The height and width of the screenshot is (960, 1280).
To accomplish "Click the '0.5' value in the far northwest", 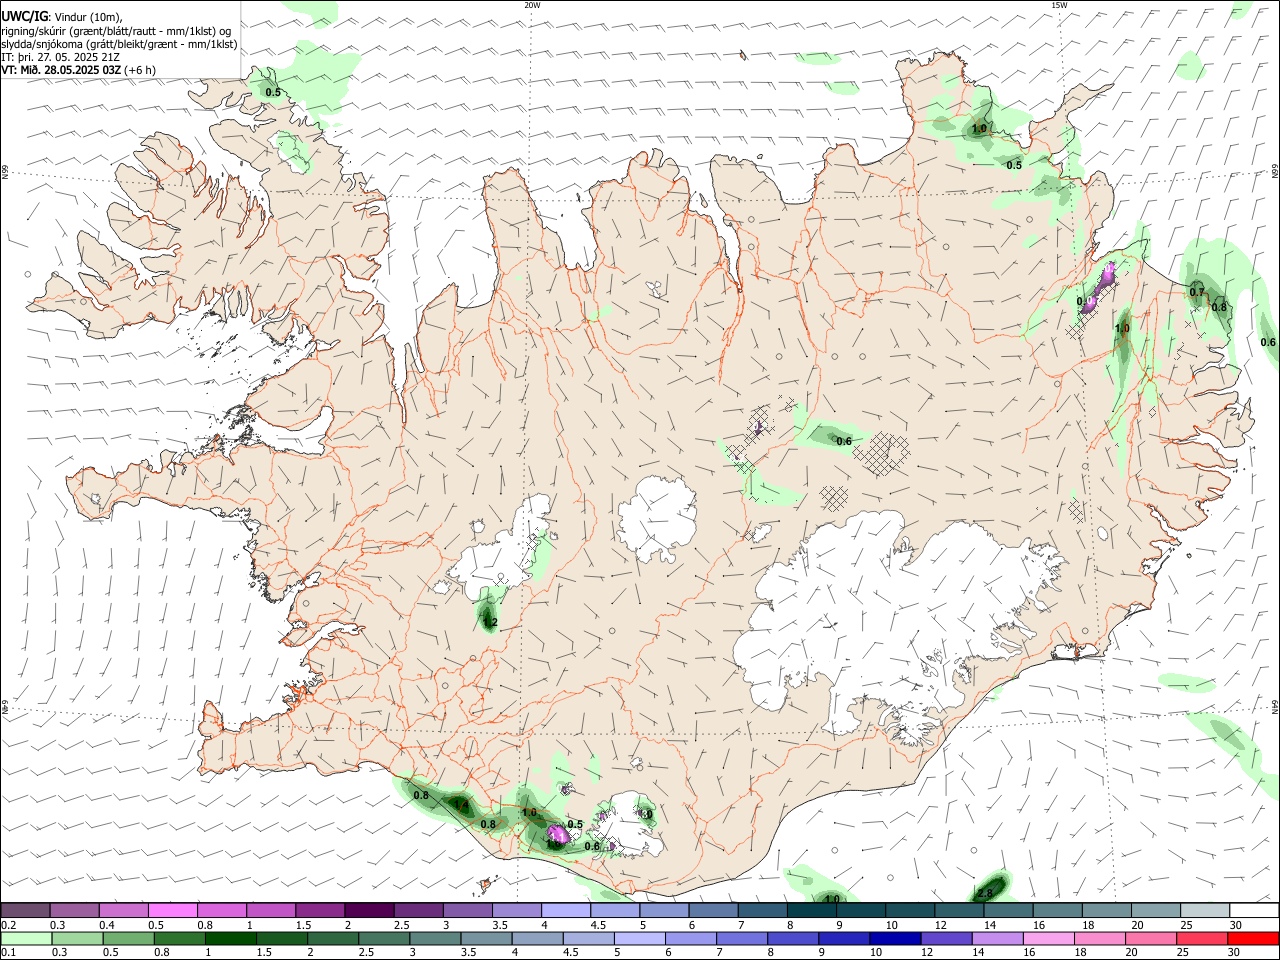I will (273, 92).
